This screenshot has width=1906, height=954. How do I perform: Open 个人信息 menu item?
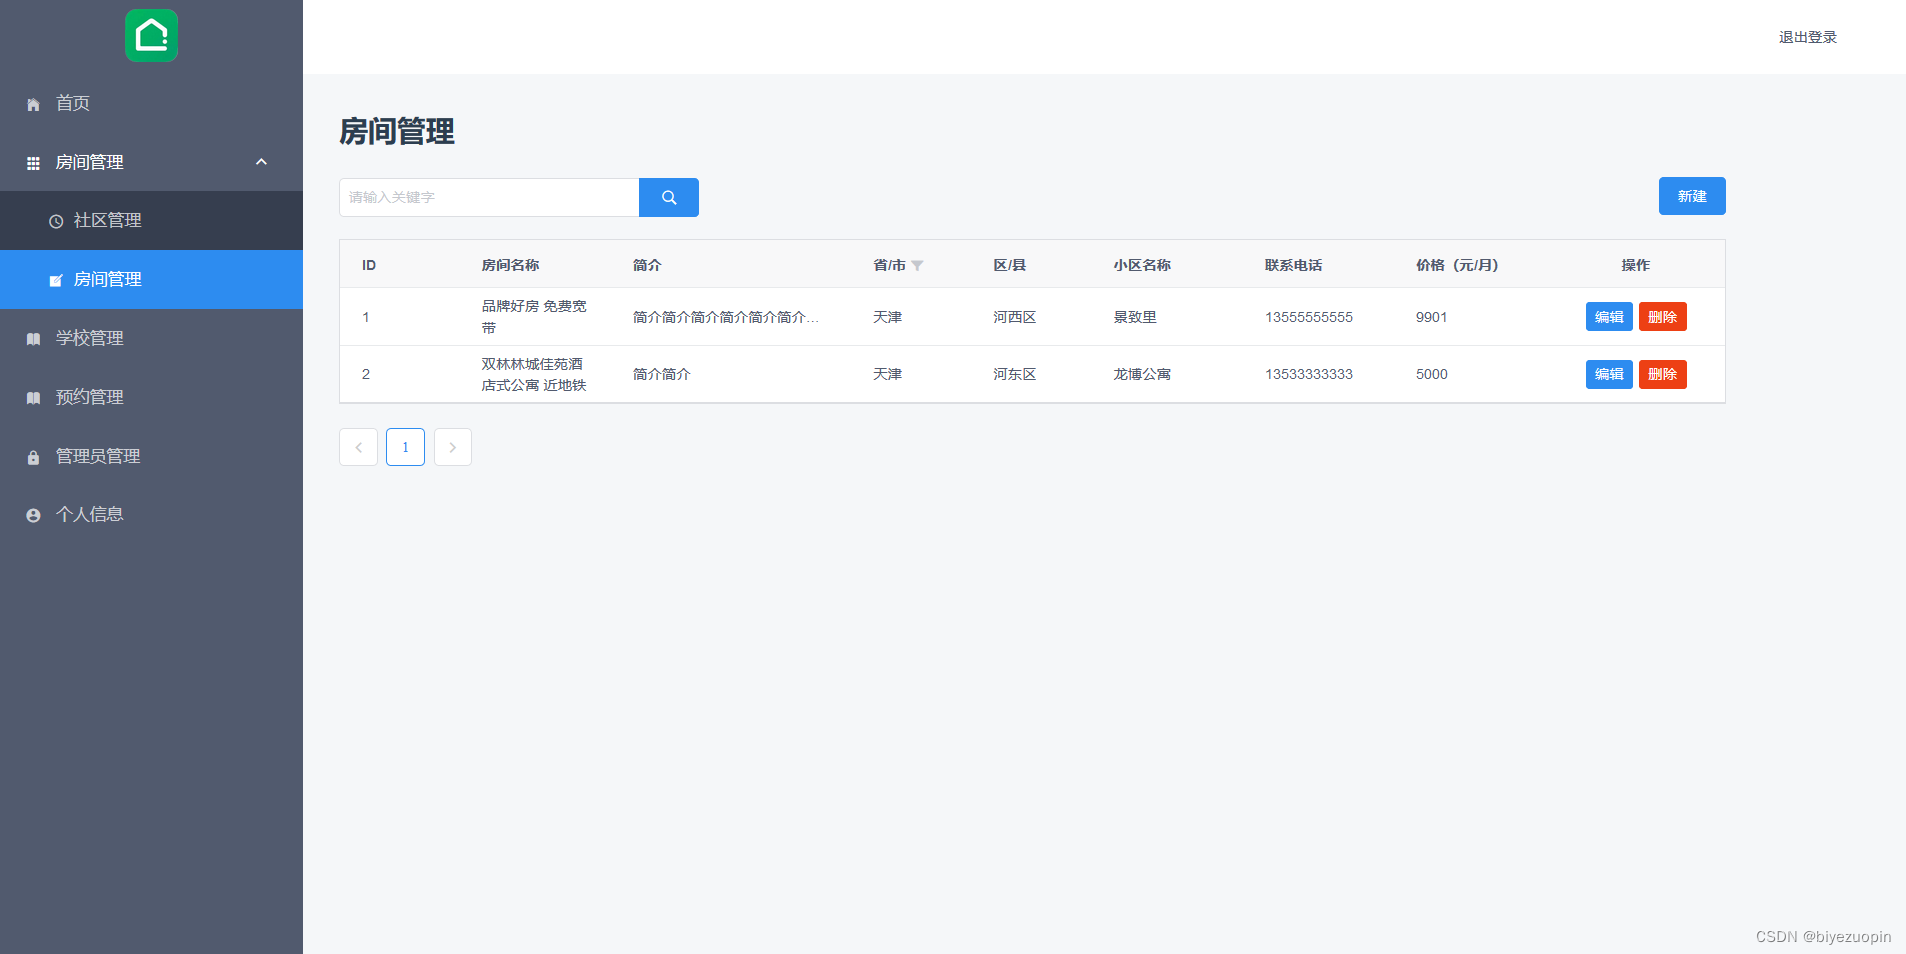[x=151, y=514]
